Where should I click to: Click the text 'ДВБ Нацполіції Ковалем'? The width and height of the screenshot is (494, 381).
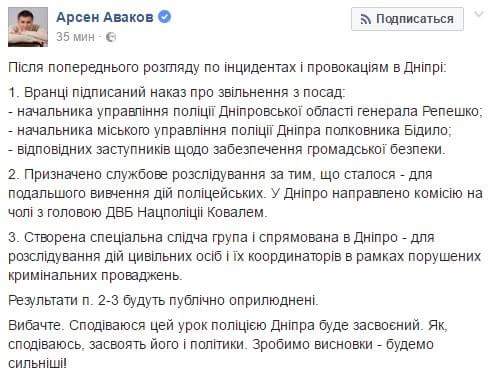pos(186,212)
